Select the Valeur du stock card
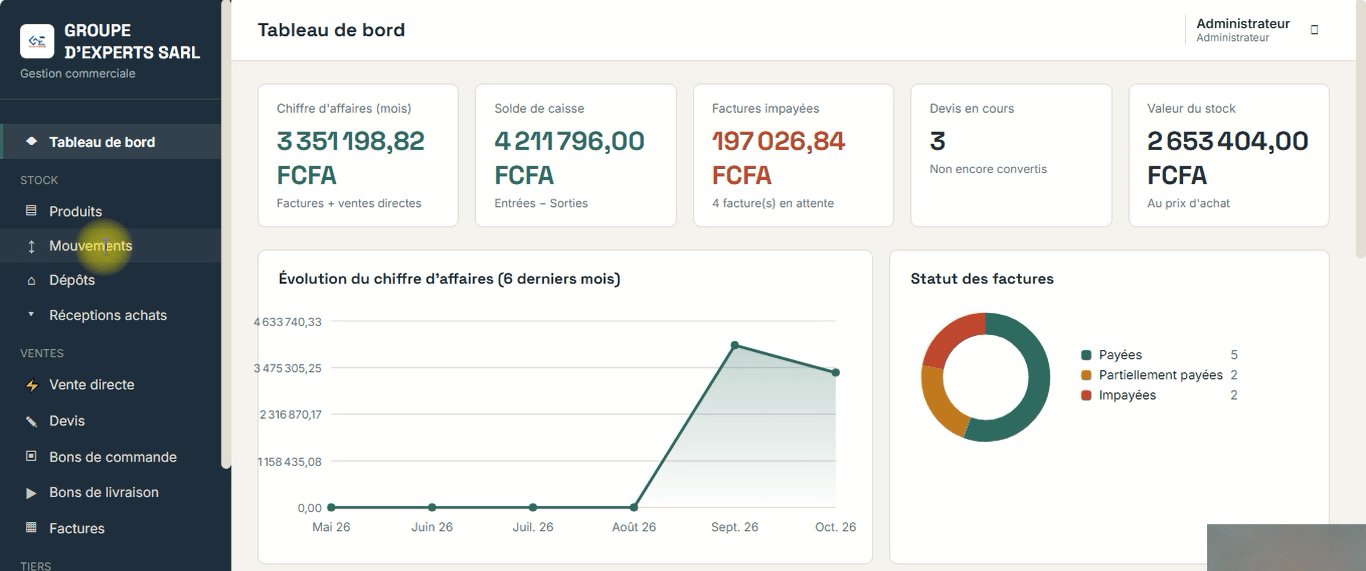This screenshot has width=1366, height=571. tap(1229, 155)
